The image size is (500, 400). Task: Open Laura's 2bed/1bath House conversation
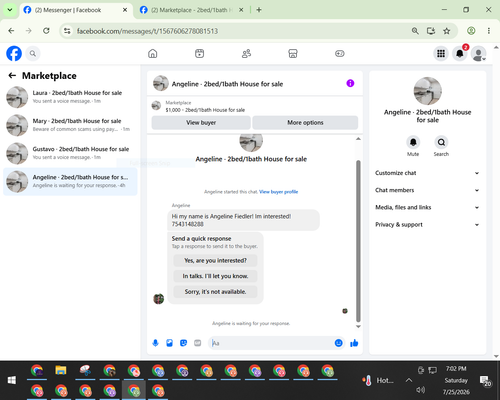[70, 97]
